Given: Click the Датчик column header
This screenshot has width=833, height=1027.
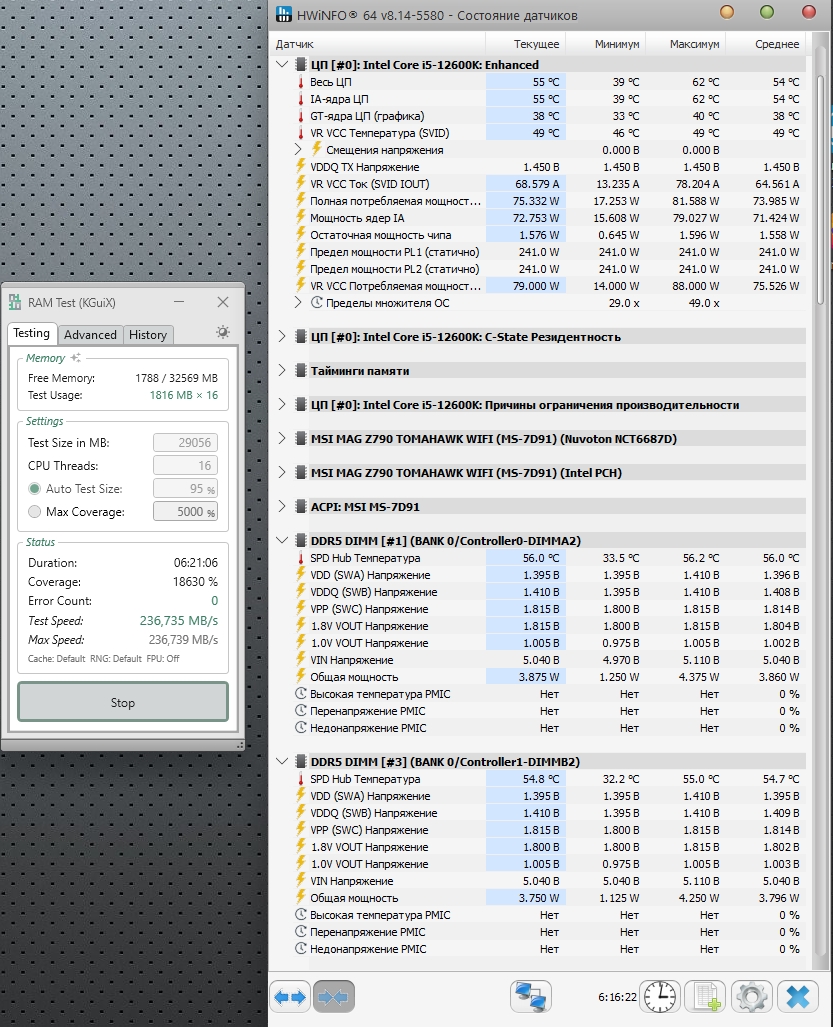Looking at the screenshot, I should pos(378,44).
